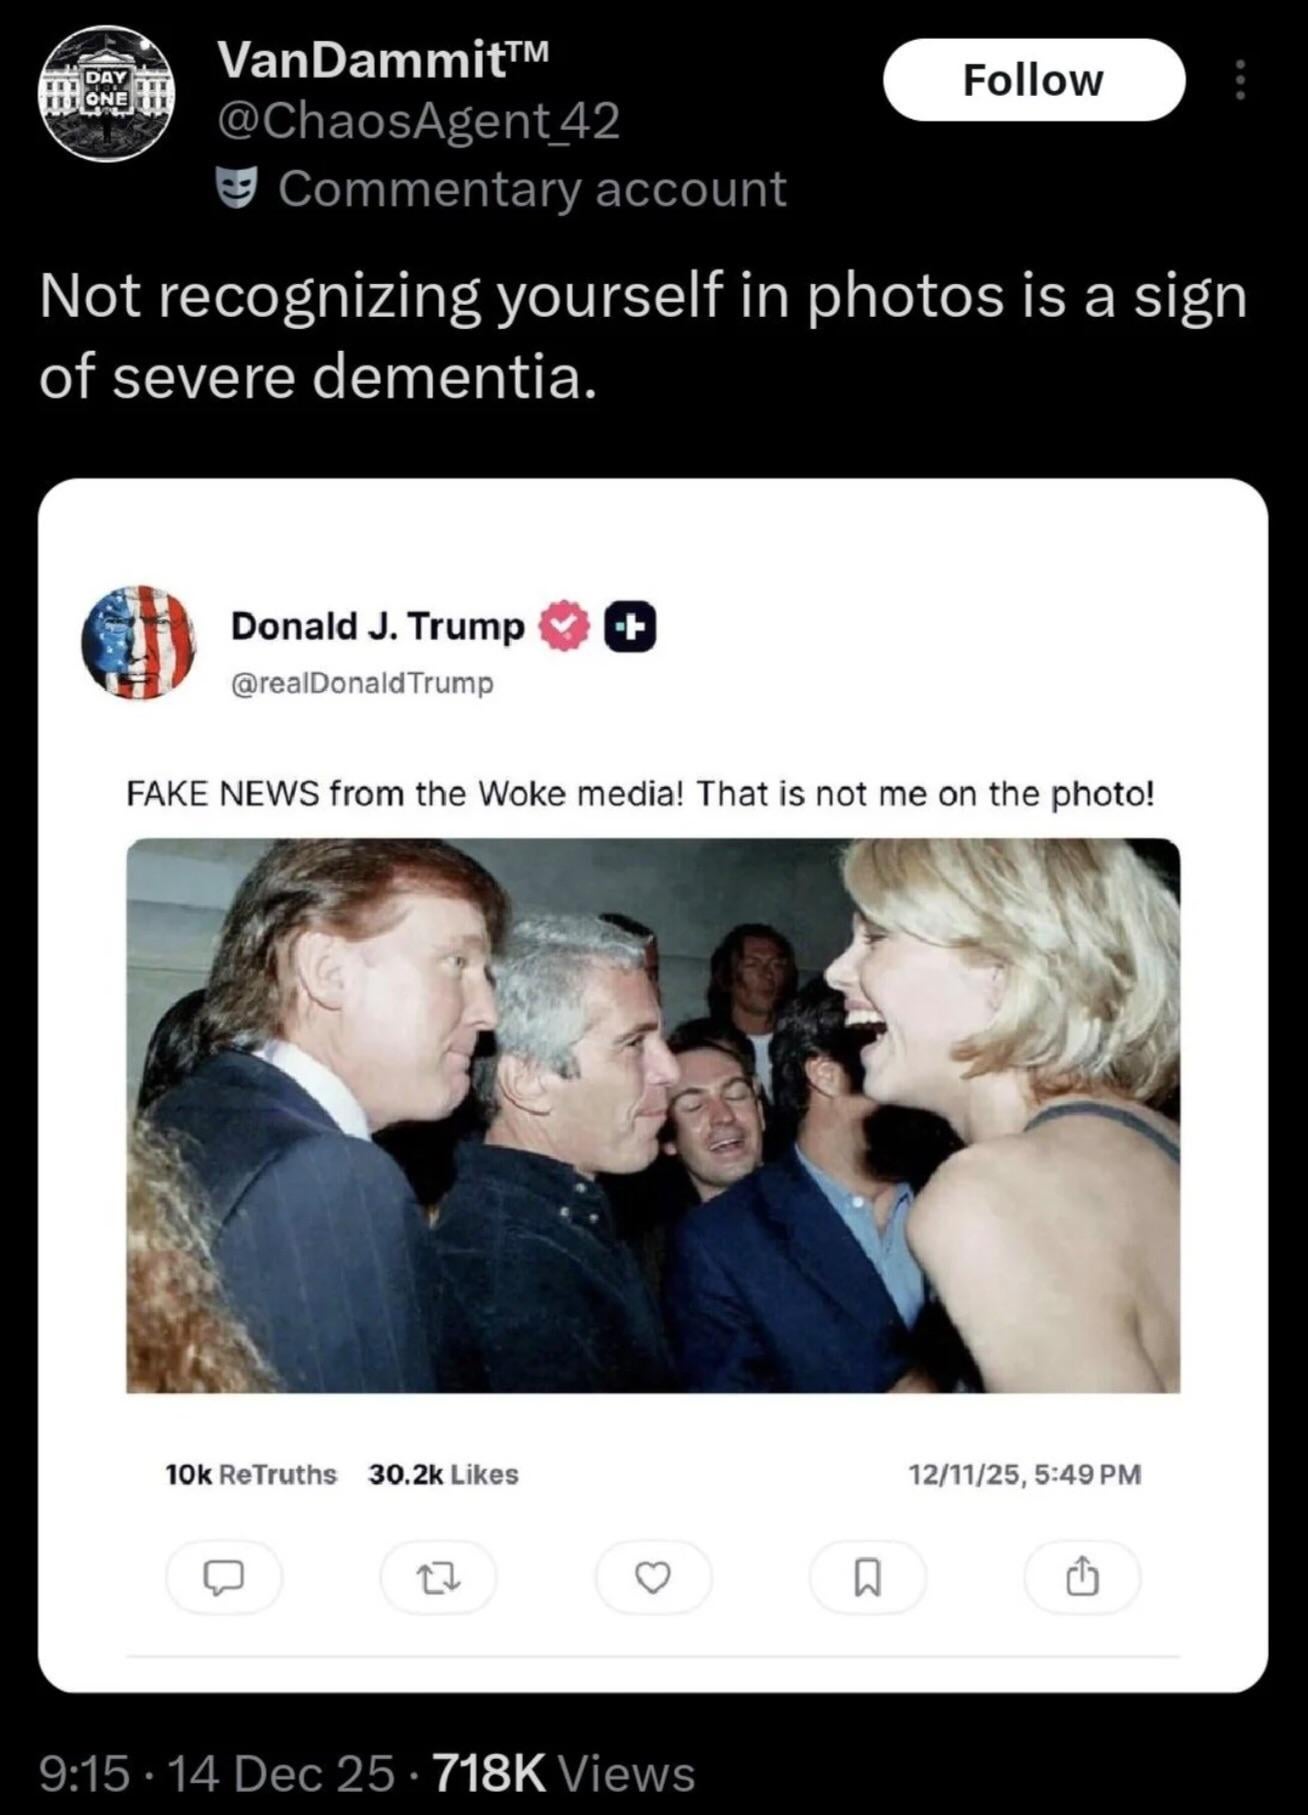View the 30.2k Likes list
This screenshot has width=1308, height=1815.
(x=443, y=1474)
